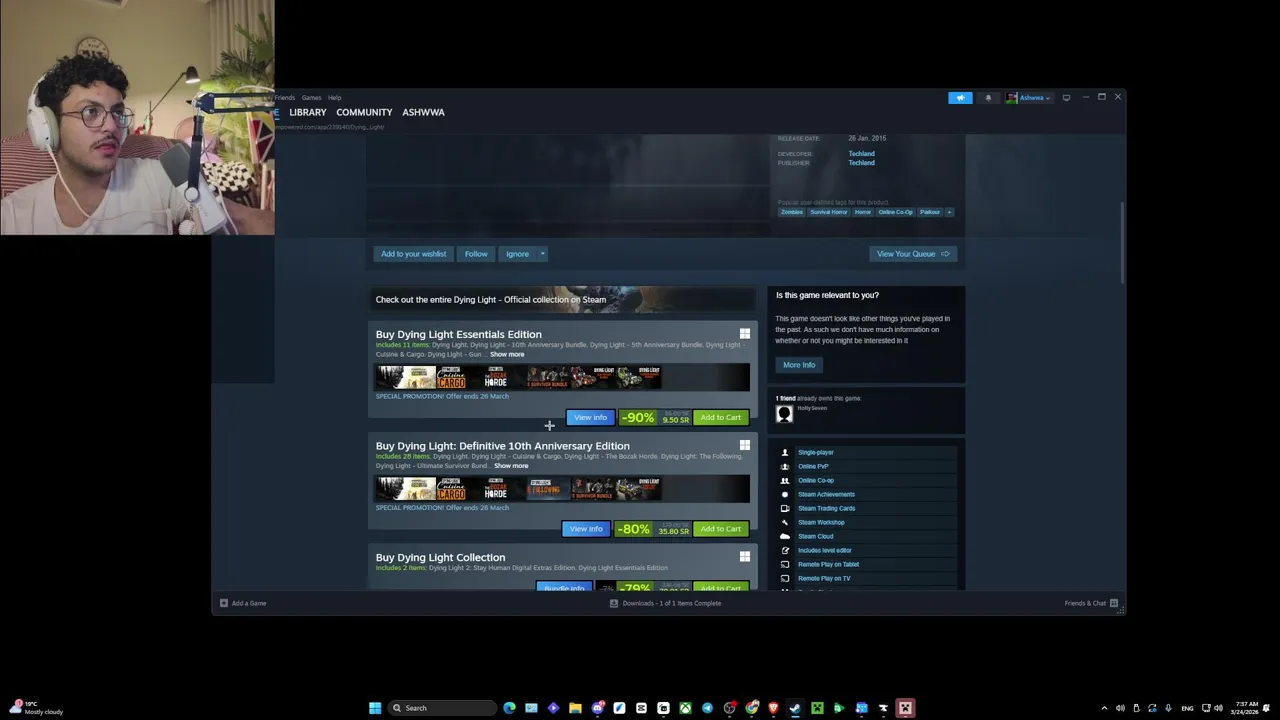Open the Friends menu
The height and width of the screenshot is (720, 1280).
[285, 98]
